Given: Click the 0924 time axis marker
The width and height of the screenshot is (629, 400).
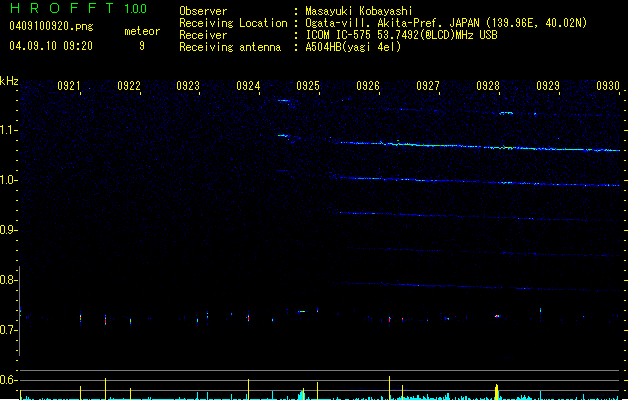Looking at the screenshot, I should click(x=248, y=86).
